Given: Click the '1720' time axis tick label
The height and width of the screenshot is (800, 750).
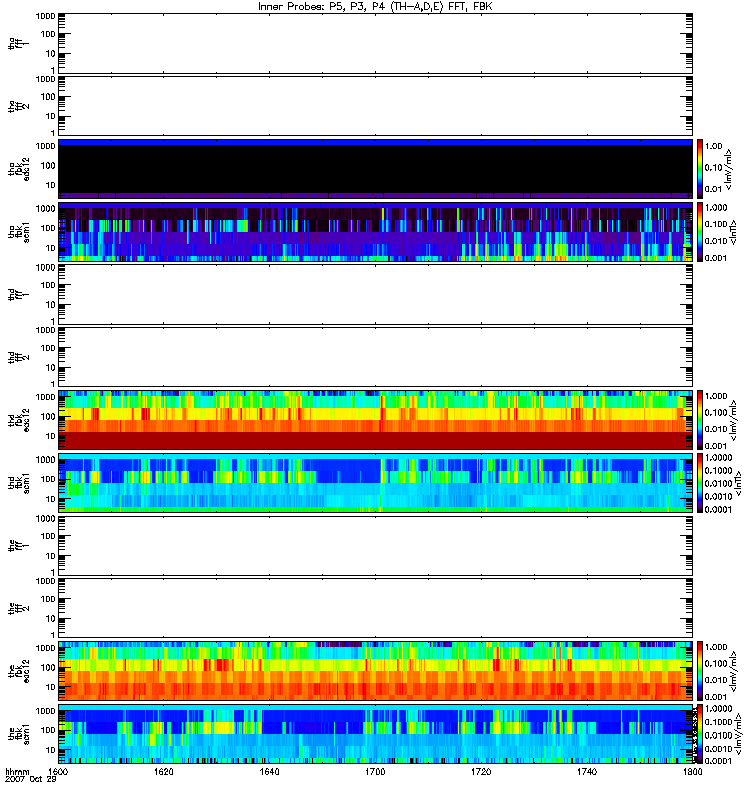Looking at the screenshot, I should (481, 771).
